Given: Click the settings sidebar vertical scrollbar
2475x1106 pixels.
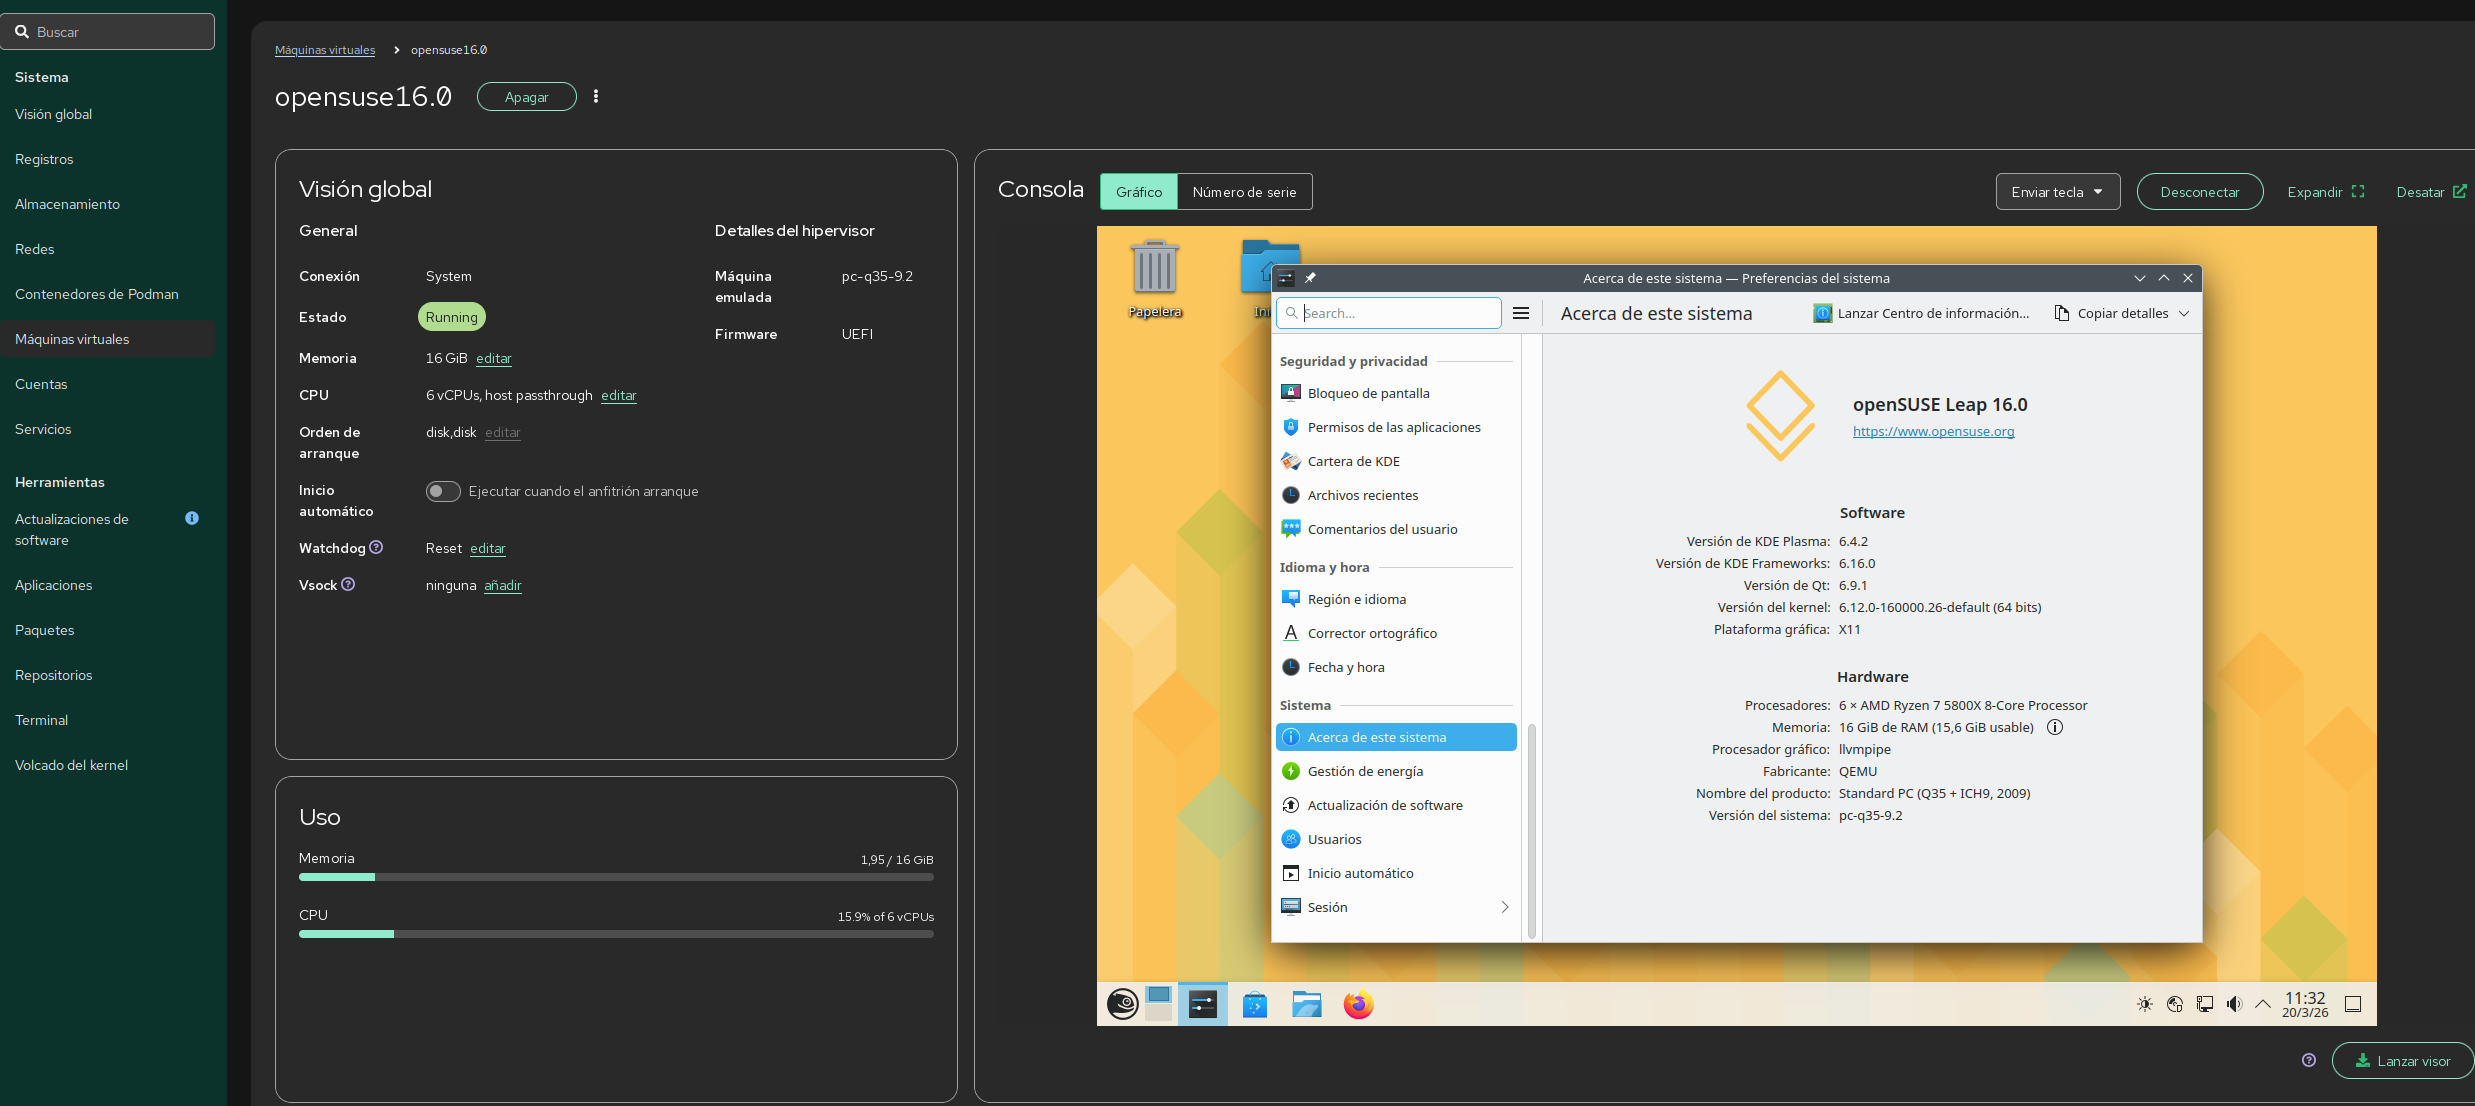Looking at the screenshot, I should 1531,830.
